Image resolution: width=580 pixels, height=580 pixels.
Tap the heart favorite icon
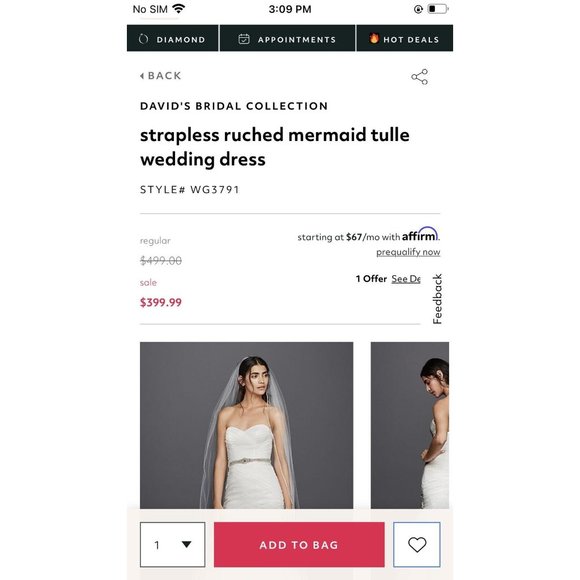click(417, 544)
